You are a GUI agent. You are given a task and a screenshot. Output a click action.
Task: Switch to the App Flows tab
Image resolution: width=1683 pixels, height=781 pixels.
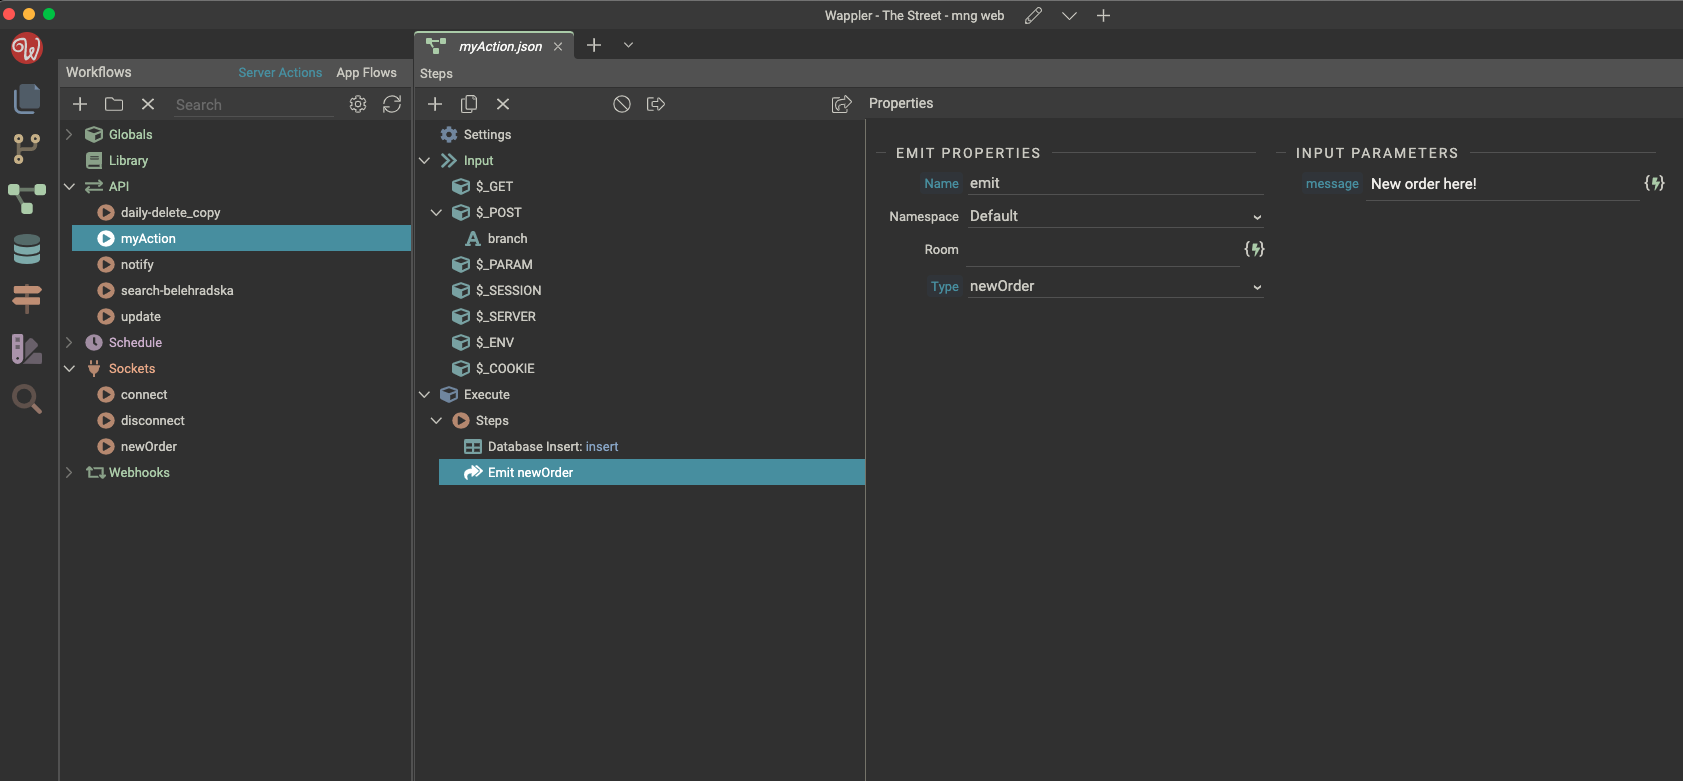click(x=366, y=73)
